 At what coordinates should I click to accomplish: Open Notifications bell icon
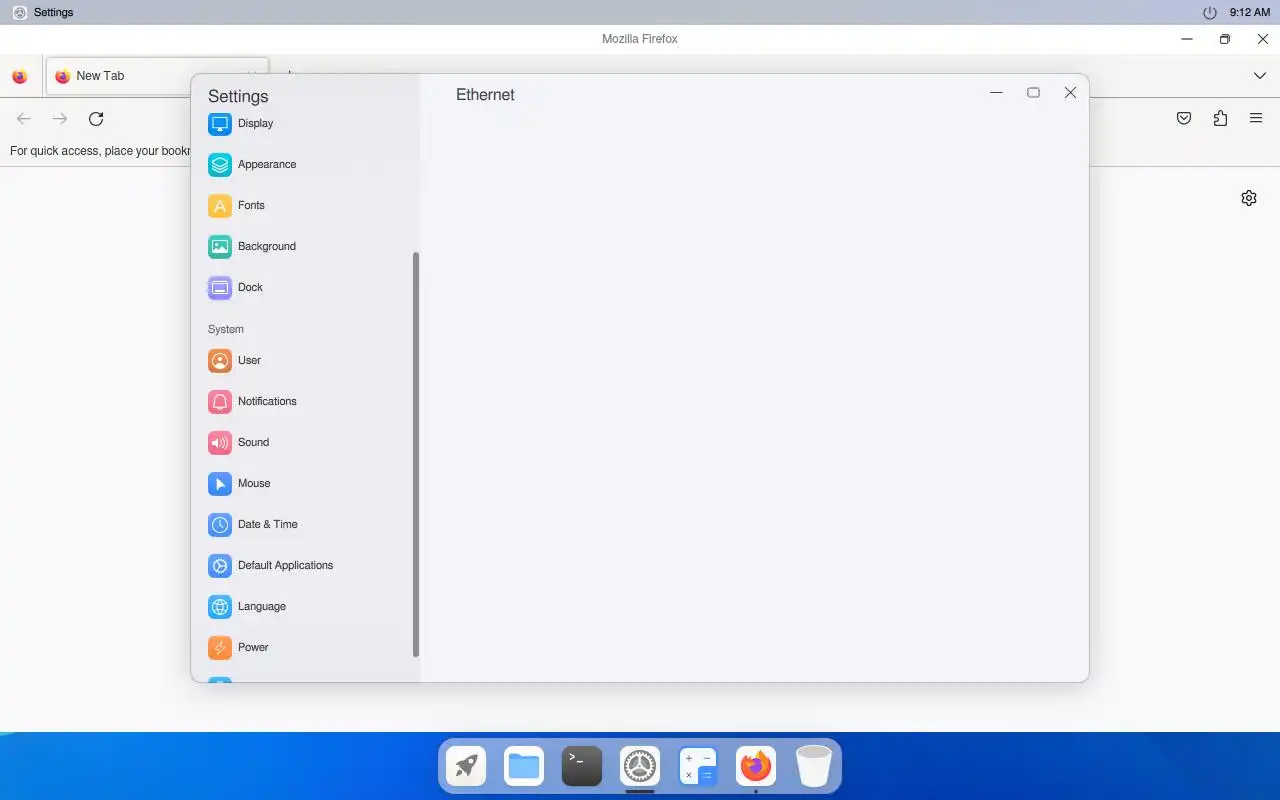click(220, 402)
